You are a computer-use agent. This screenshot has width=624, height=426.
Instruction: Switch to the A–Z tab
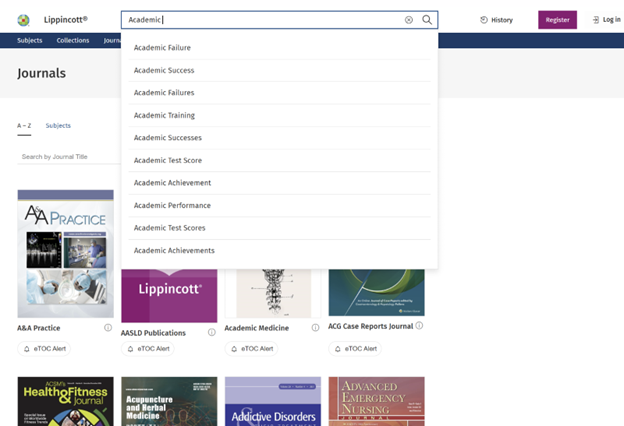pos(24,126)
